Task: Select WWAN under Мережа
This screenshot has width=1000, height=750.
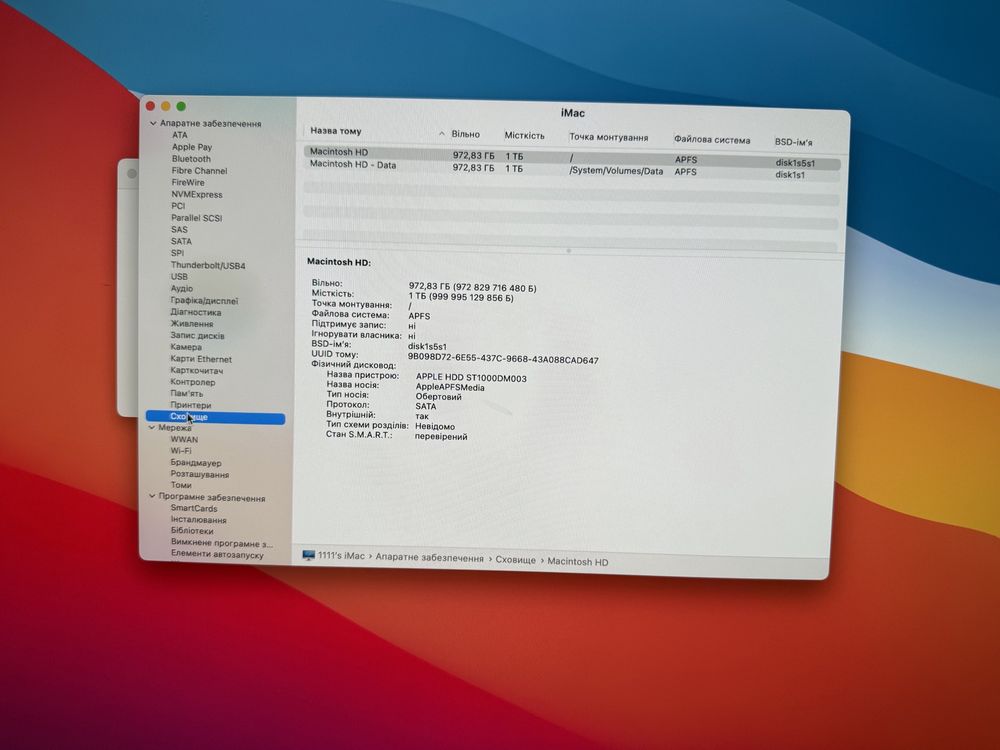Action: coord(184,439)
